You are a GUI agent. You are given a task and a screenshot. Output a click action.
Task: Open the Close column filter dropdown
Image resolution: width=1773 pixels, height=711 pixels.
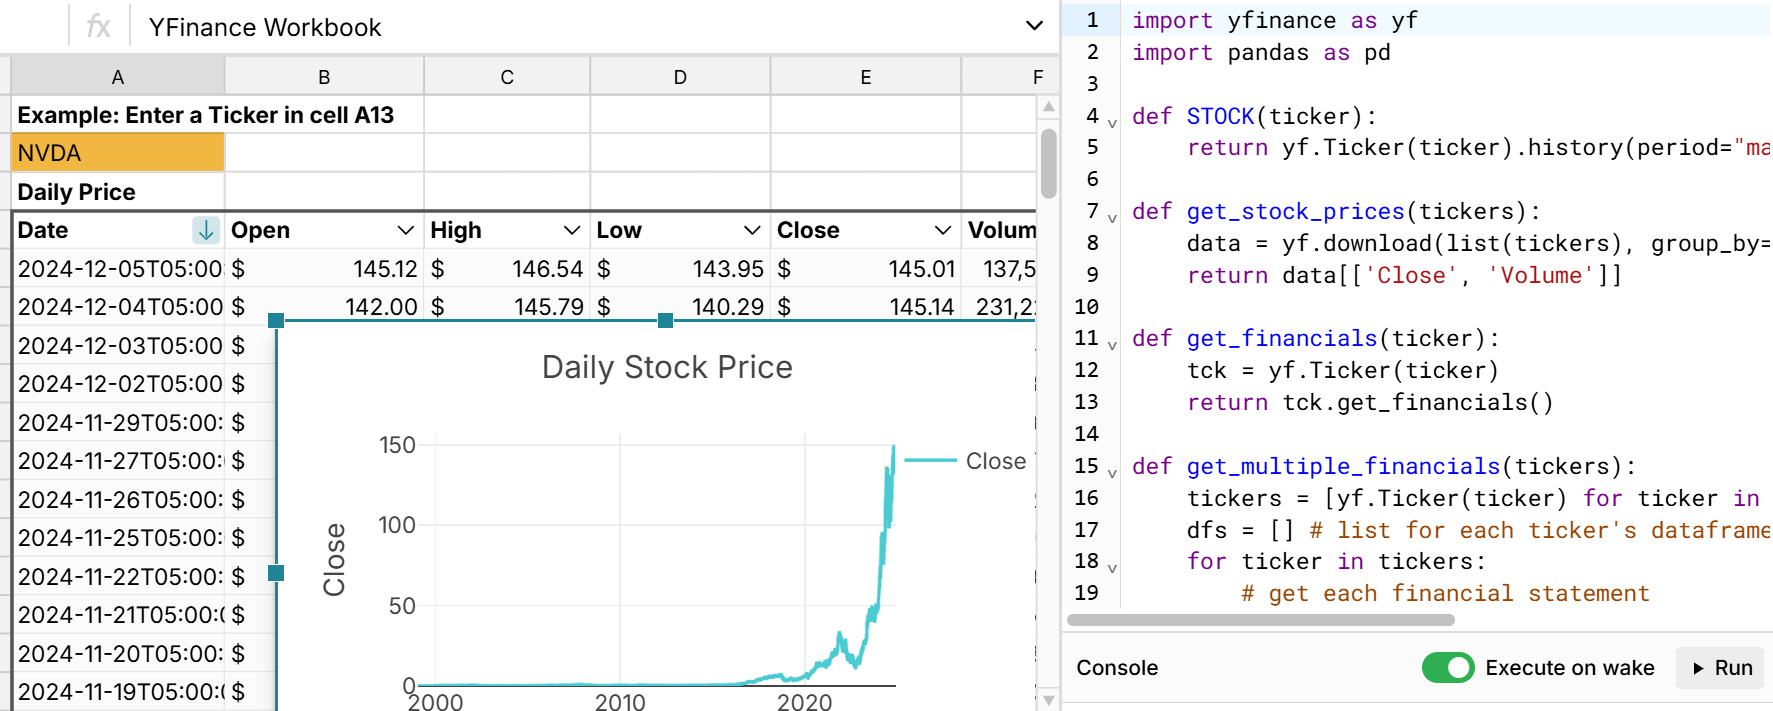[x=942, y=231]
